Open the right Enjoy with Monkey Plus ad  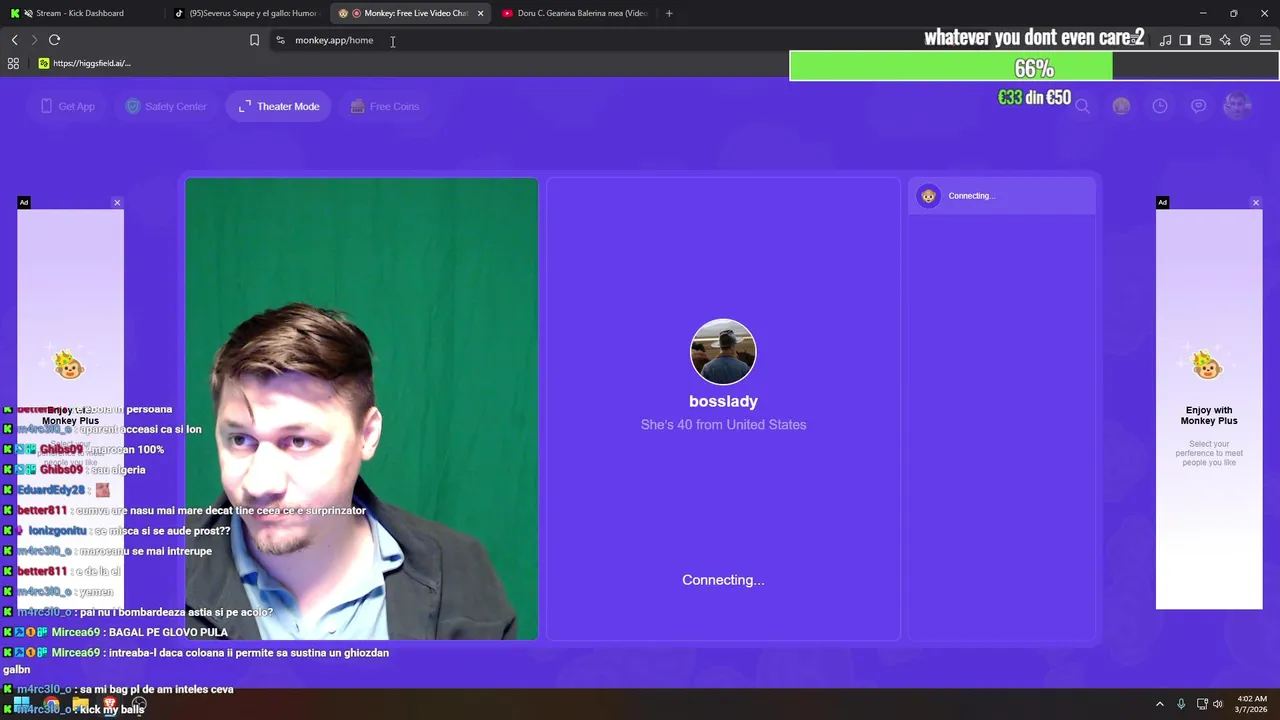(x=1209, y=409)
